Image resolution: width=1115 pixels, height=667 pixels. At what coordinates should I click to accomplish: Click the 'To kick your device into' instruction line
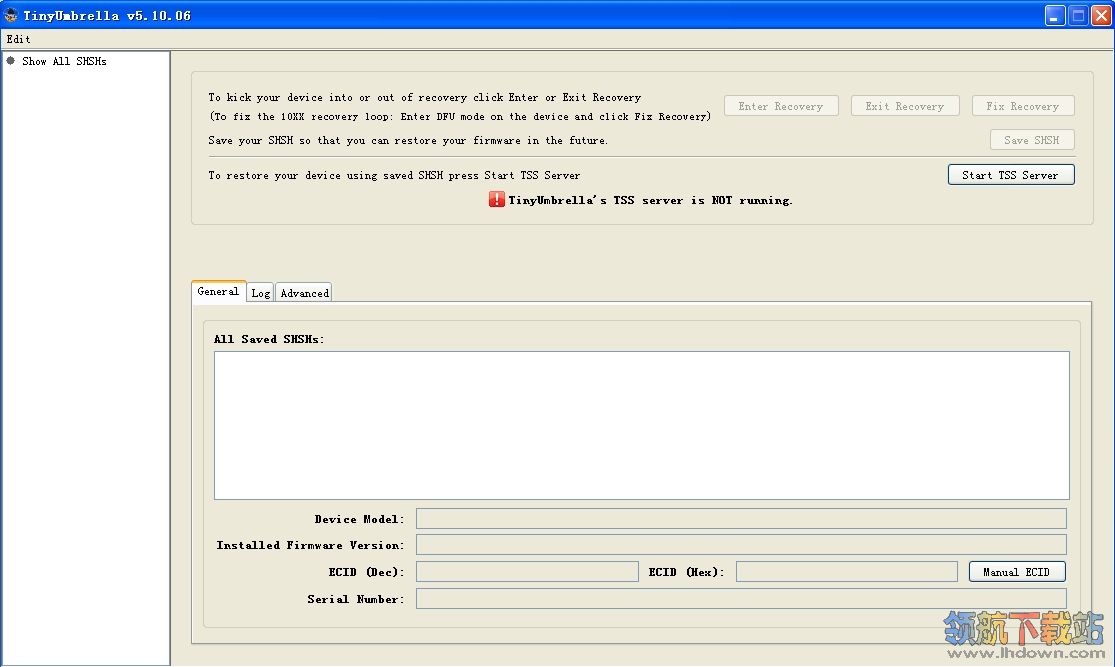coord(425,97)
